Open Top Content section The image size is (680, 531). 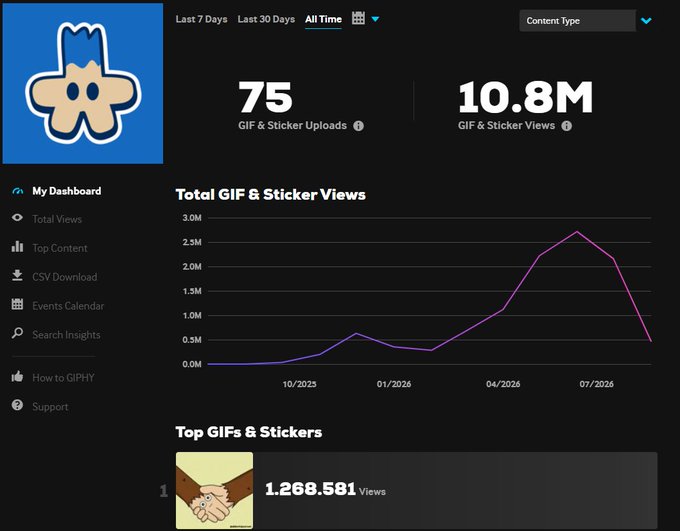[x=60, y=248]
